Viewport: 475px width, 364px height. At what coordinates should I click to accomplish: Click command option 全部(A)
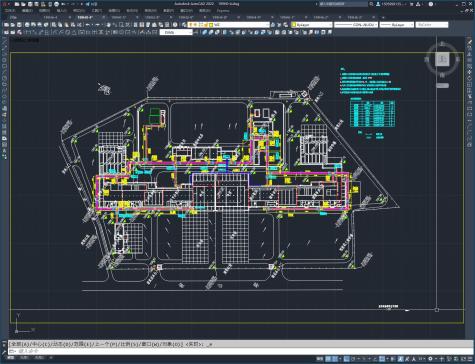(x=20, y=344)
